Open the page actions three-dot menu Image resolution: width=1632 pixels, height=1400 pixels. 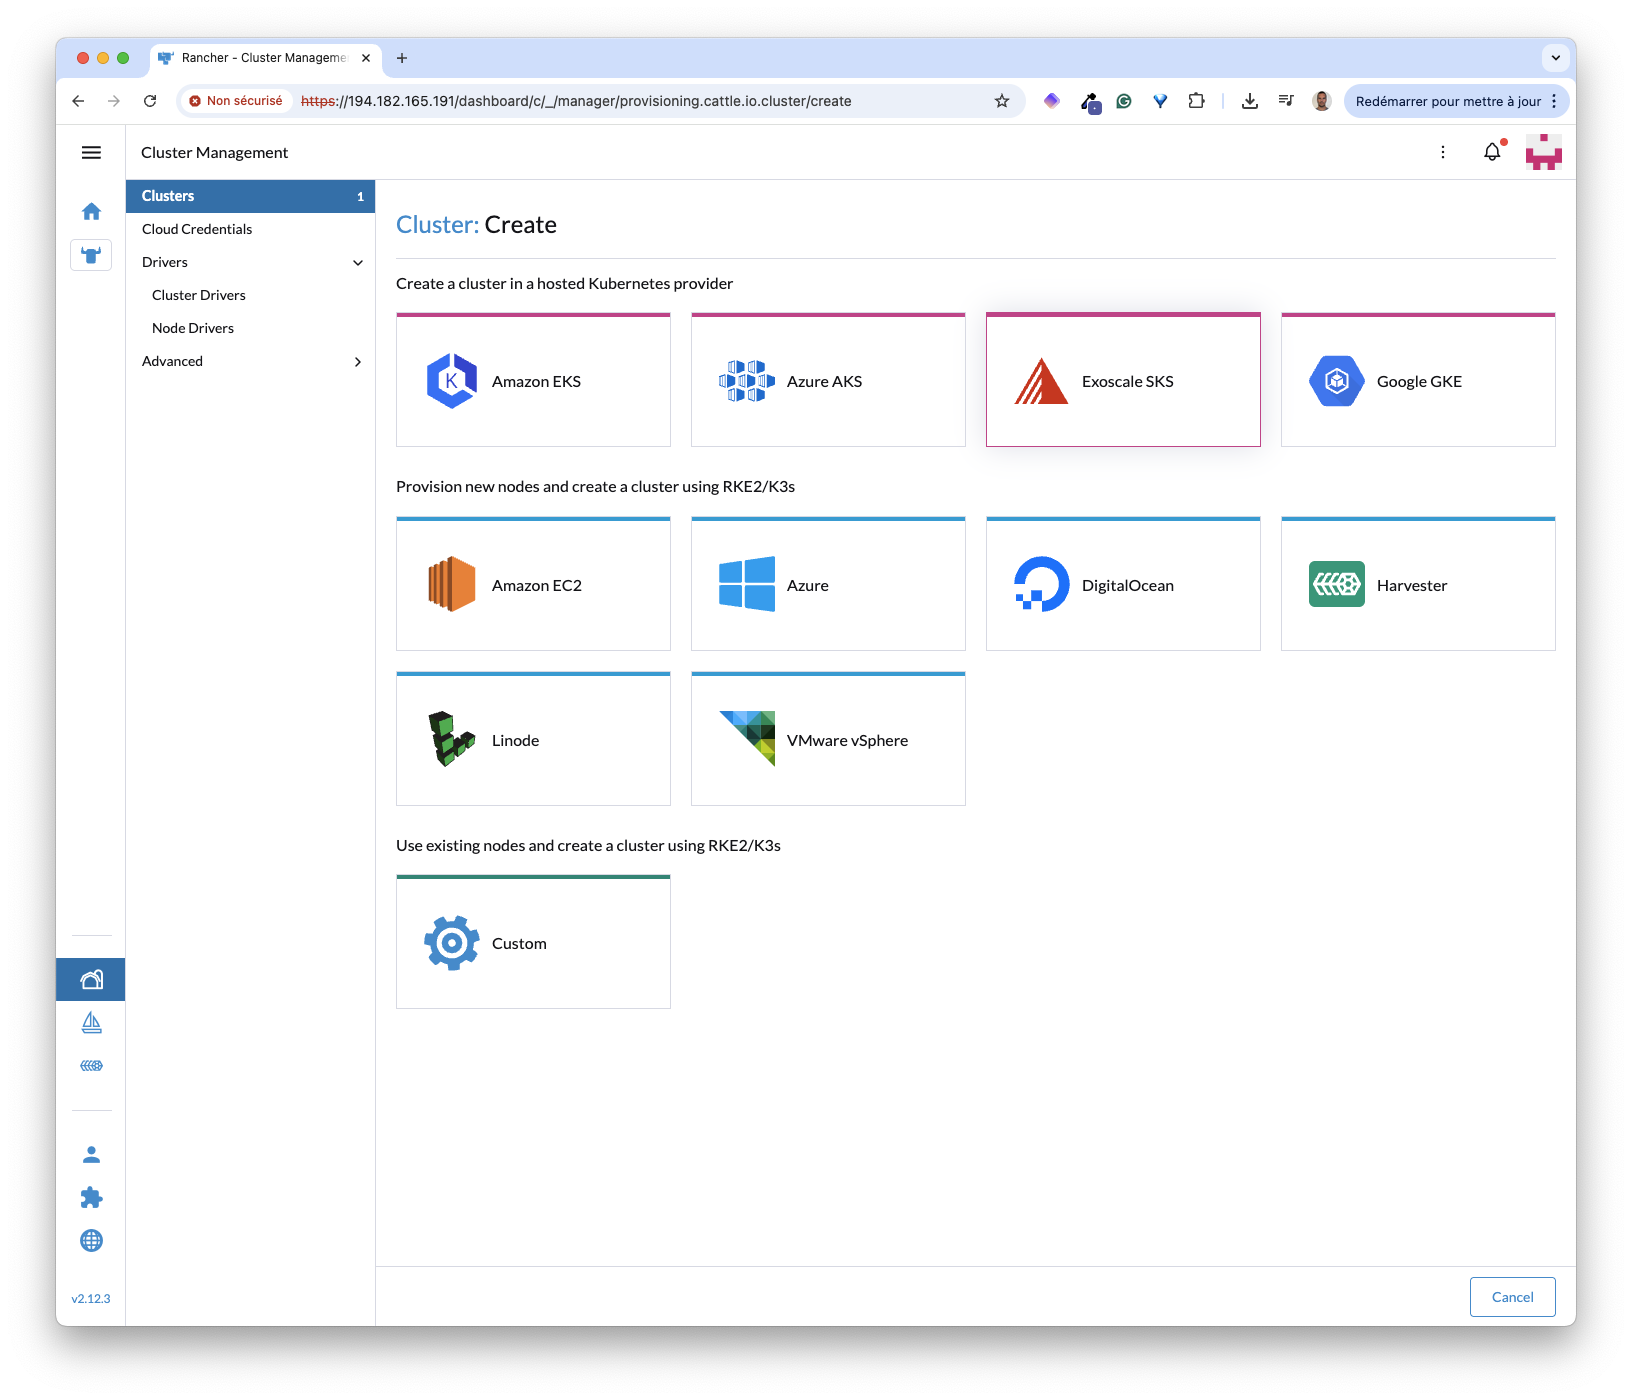[1442, 152]
